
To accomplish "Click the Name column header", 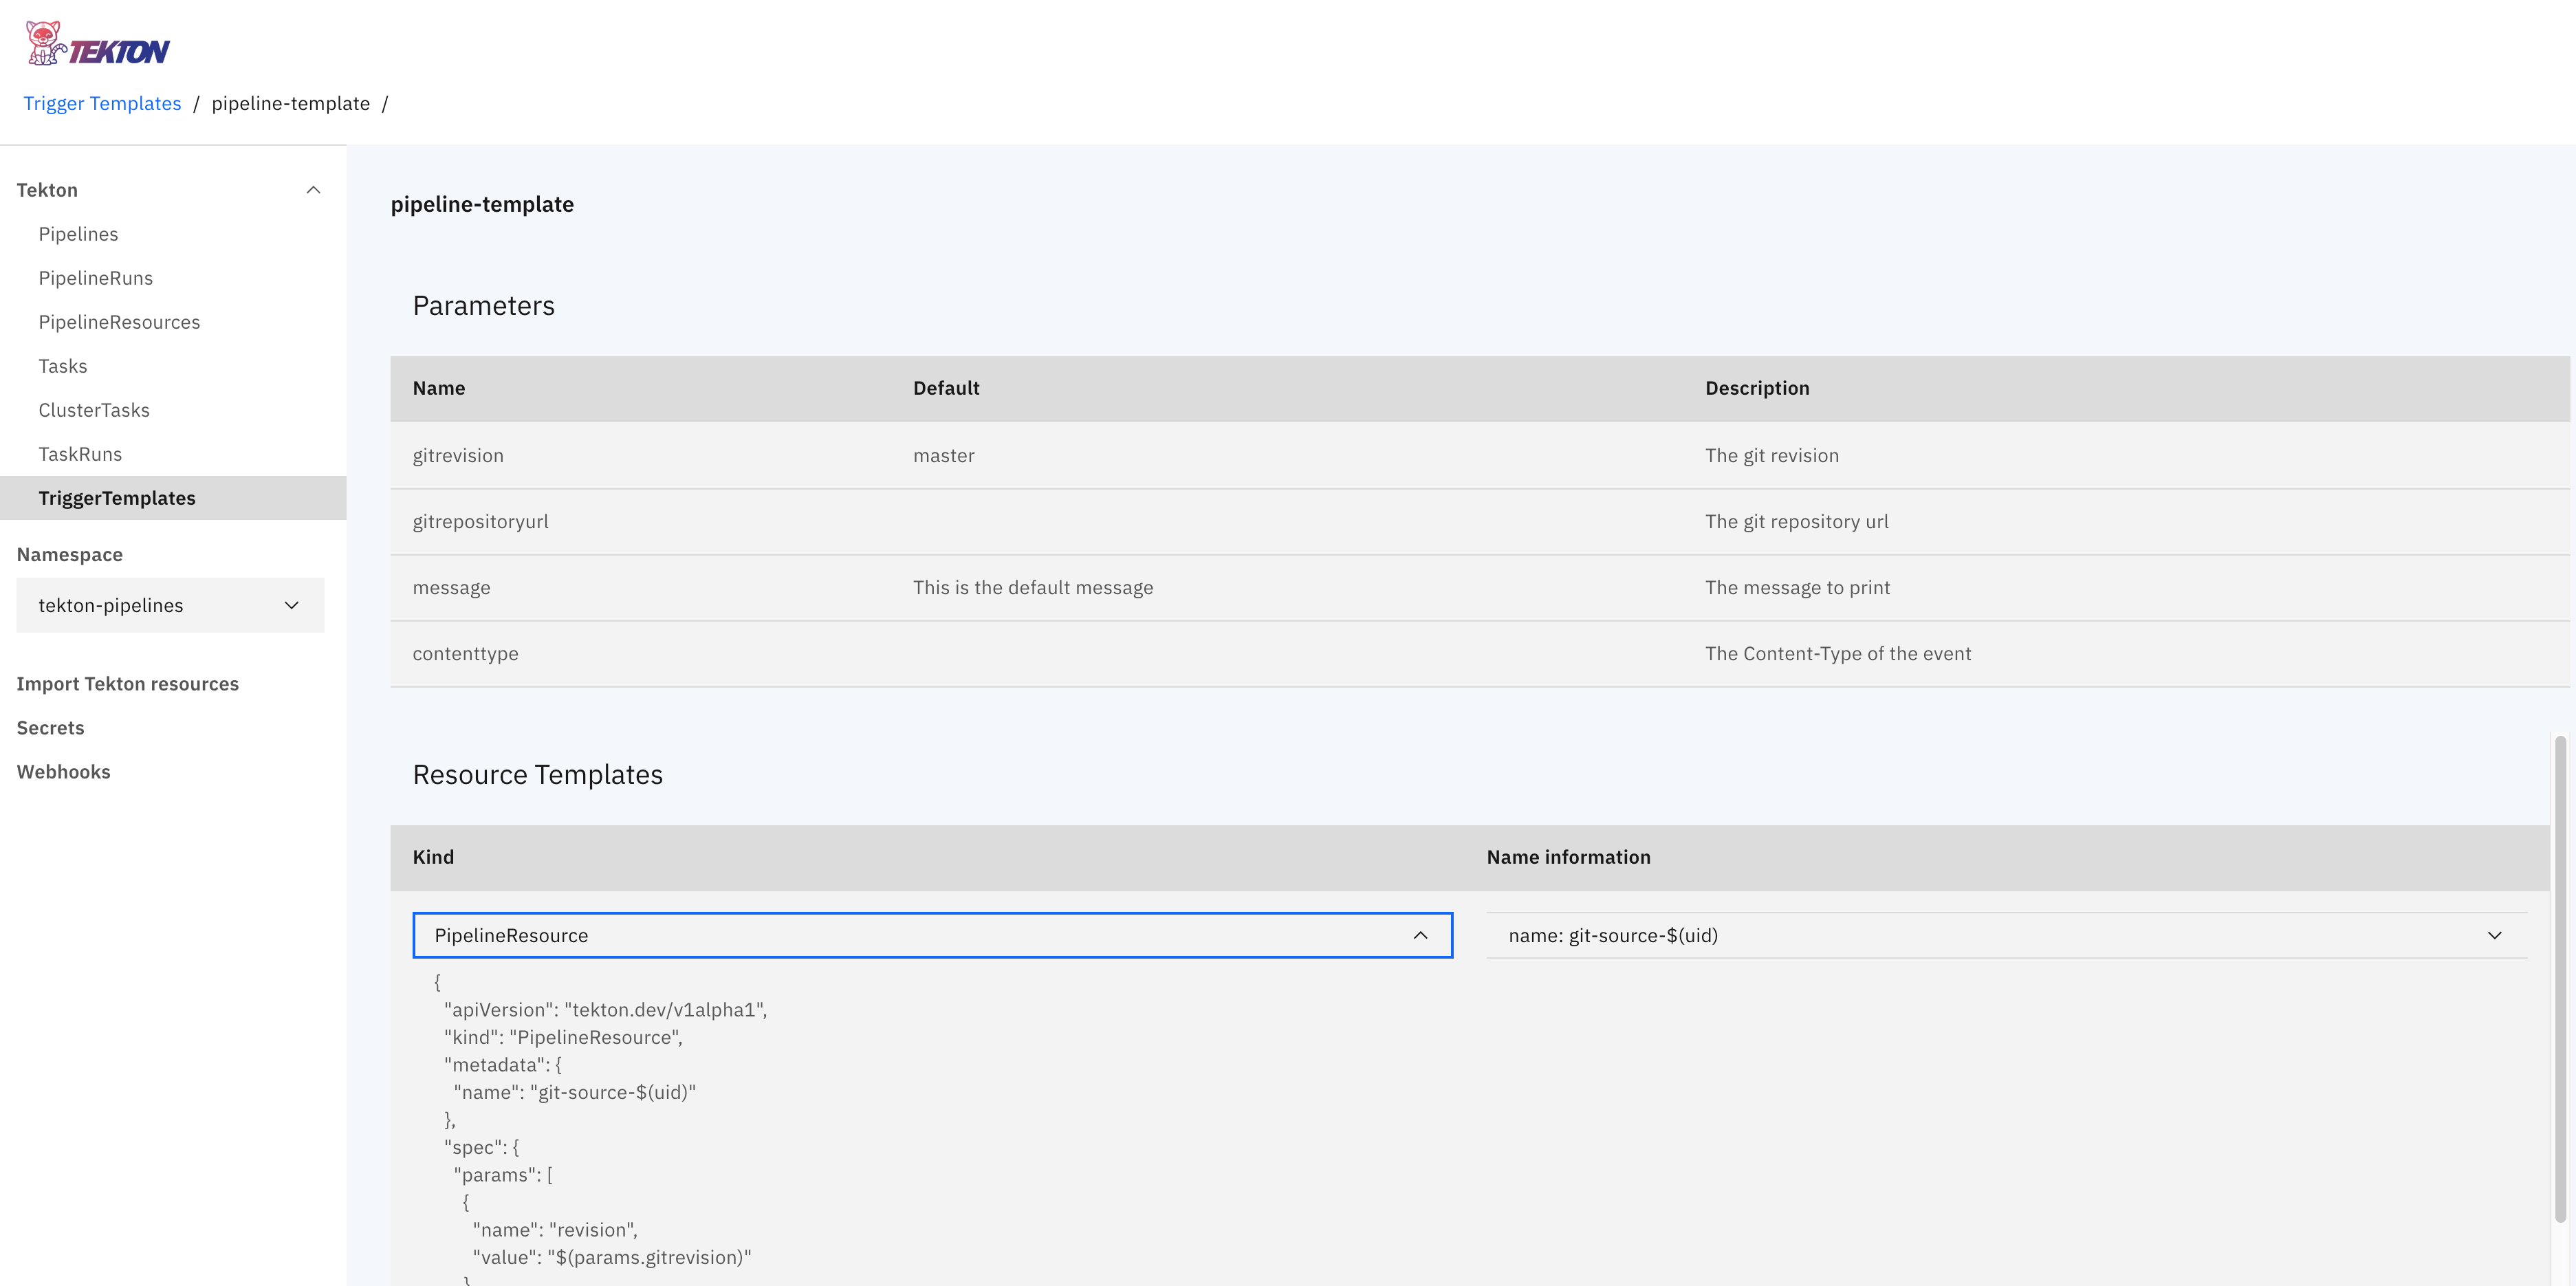I will 439,388.
